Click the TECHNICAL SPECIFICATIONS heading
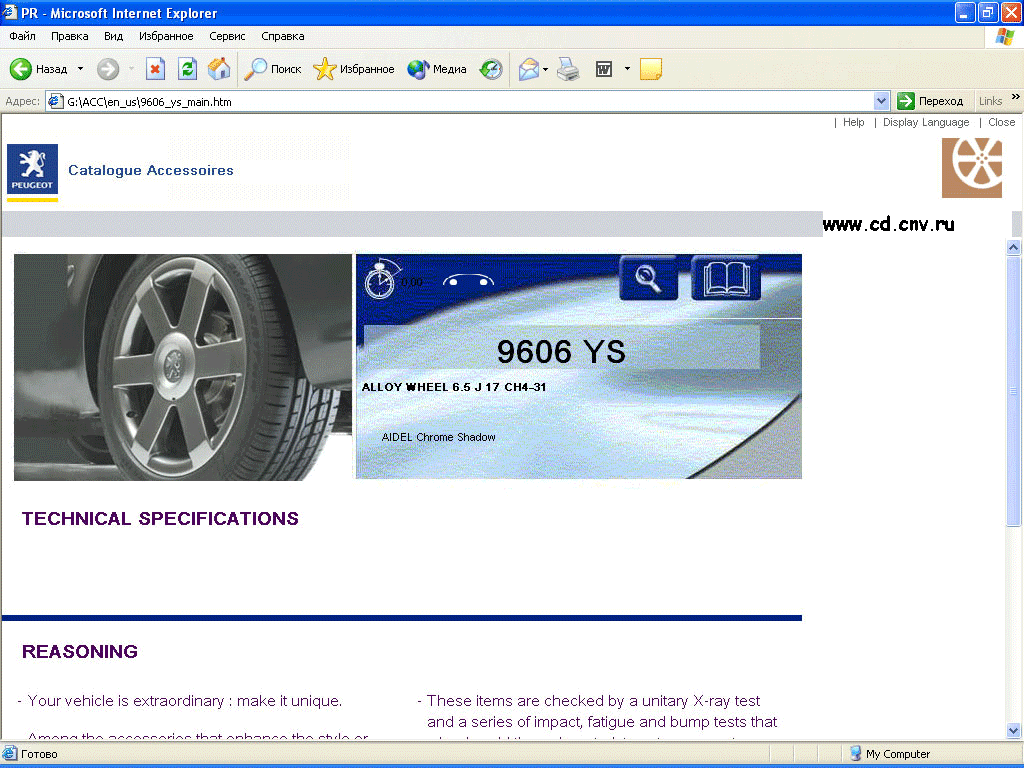This screenshot has height=768, width=1024. [x=160, y=519]
